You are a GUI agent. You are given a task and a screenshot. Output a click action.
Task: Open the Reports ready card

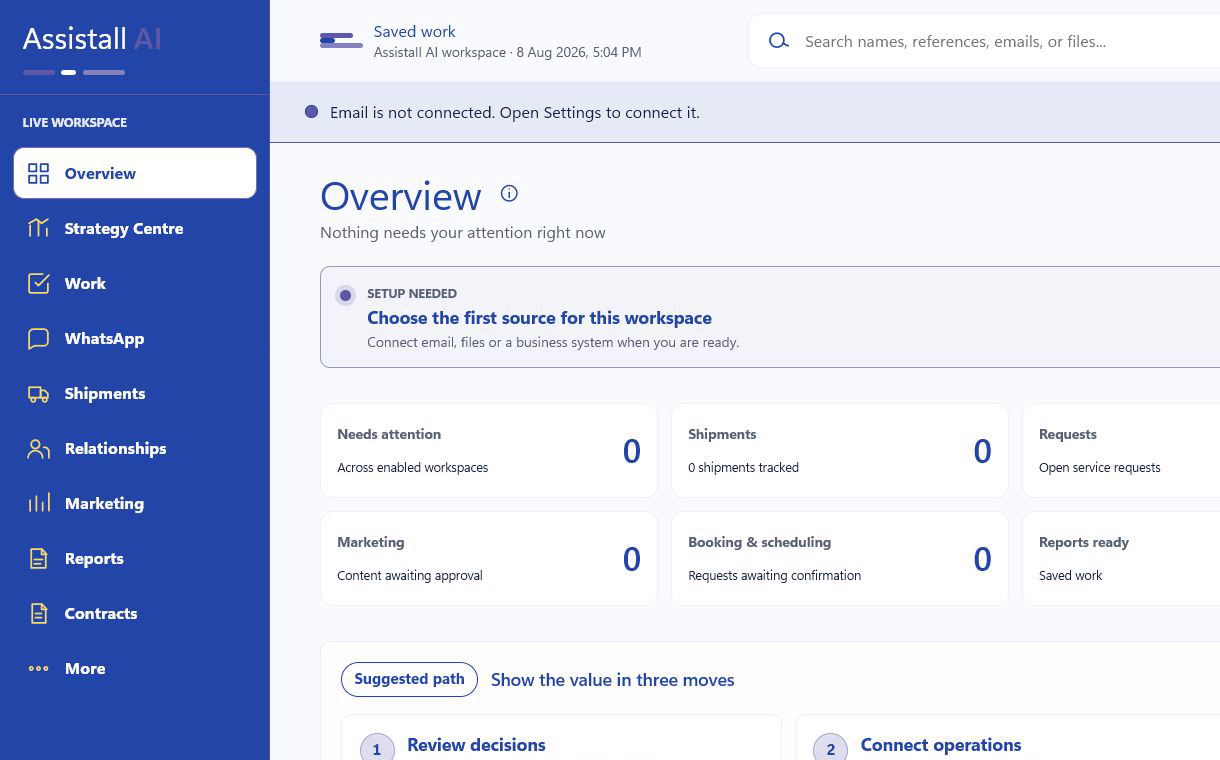(1121, 558)
